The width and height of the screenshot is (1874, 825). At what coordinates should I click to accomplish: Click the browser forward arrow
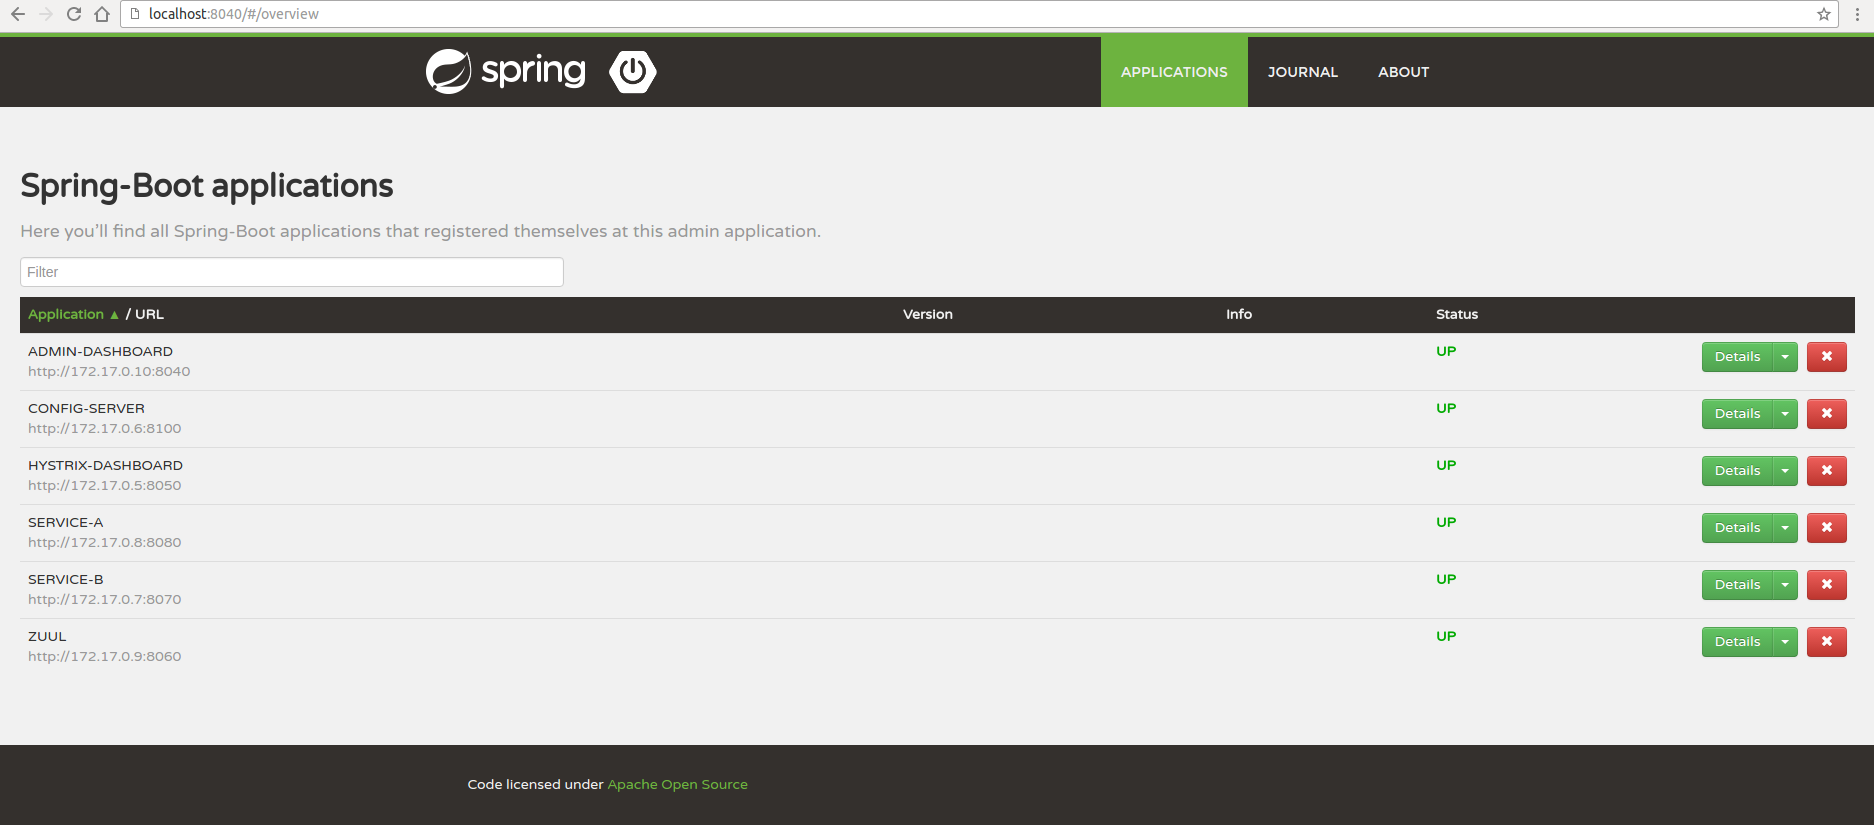(46, 14)
